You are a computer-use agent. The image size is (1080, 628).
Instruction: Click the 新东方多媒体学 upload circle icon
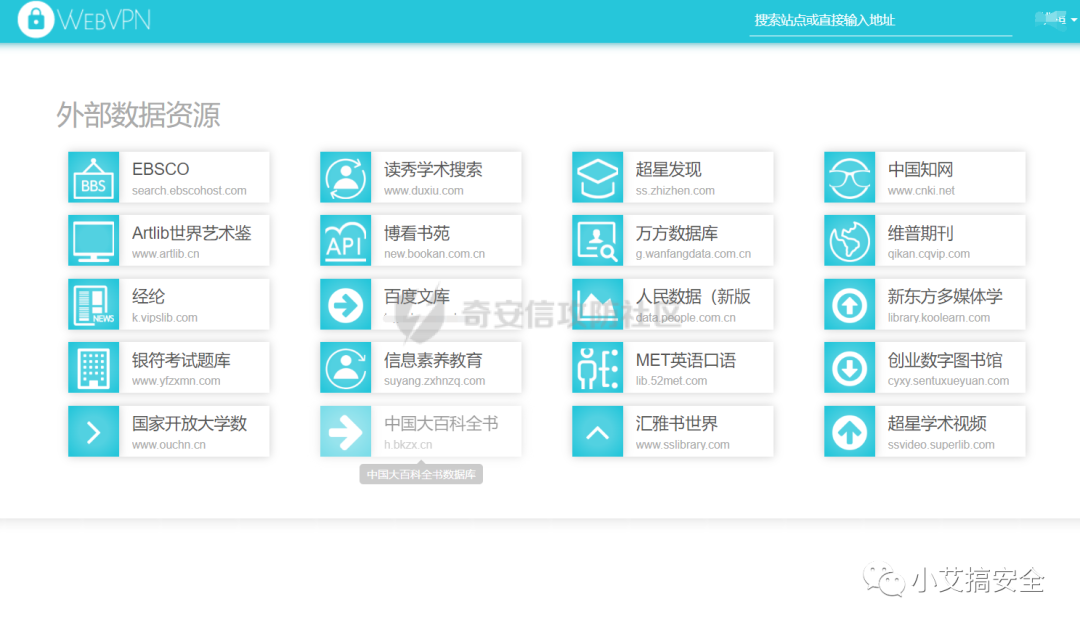tap(850, 304)
